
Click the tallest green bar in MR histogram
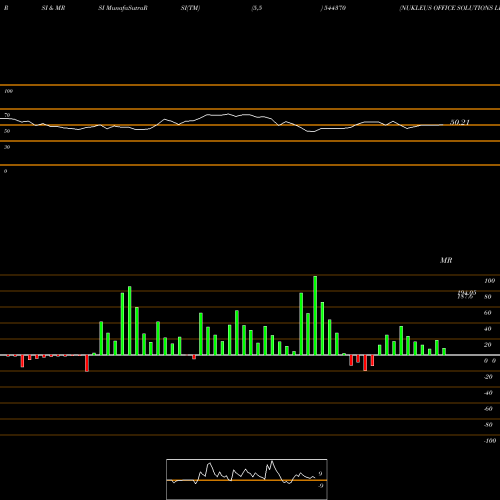315,315
